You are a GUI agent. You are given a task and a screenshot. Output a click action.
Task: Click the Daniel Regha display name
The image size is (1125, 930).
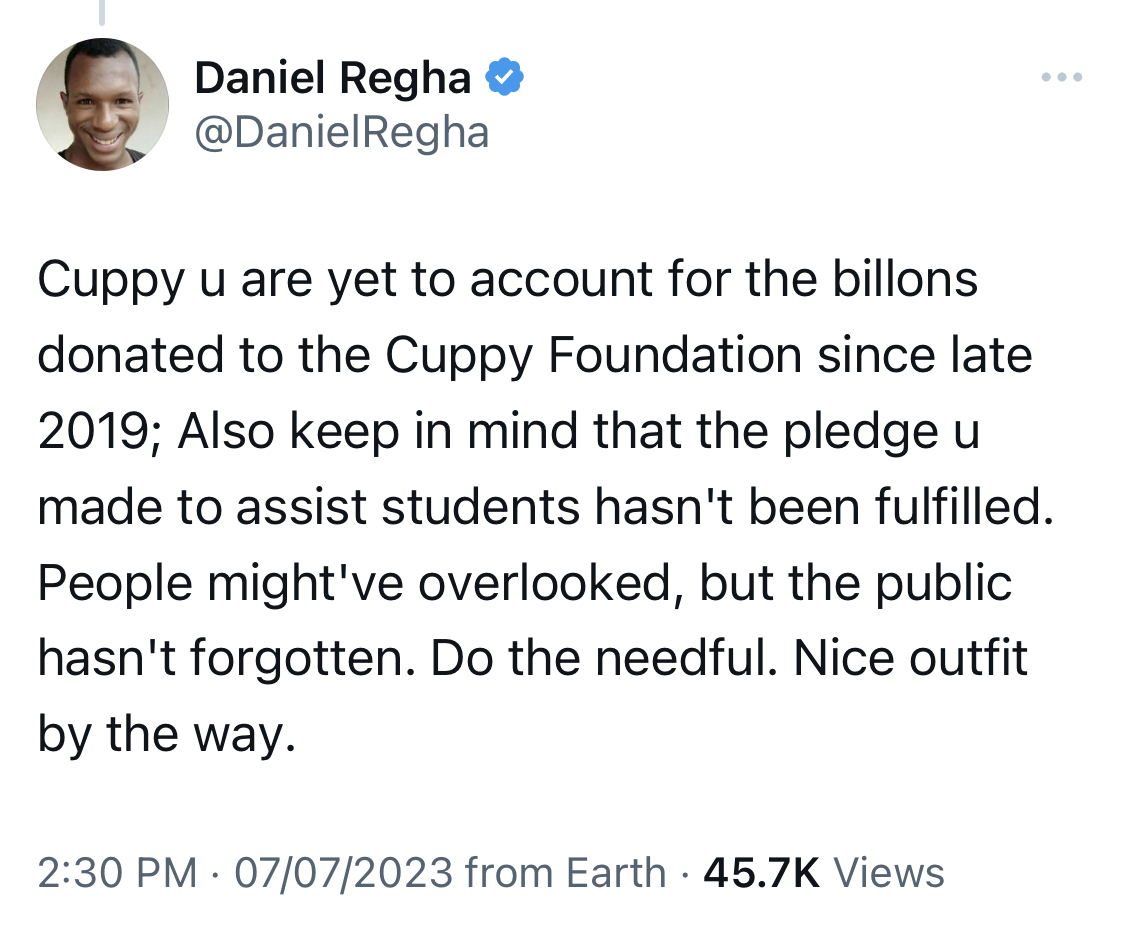point(333,78)
